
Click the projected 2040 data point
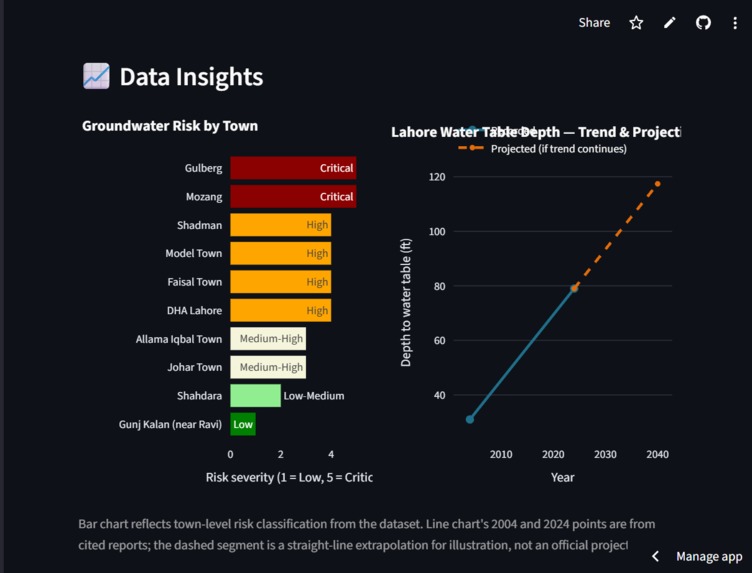click(658, 184)
